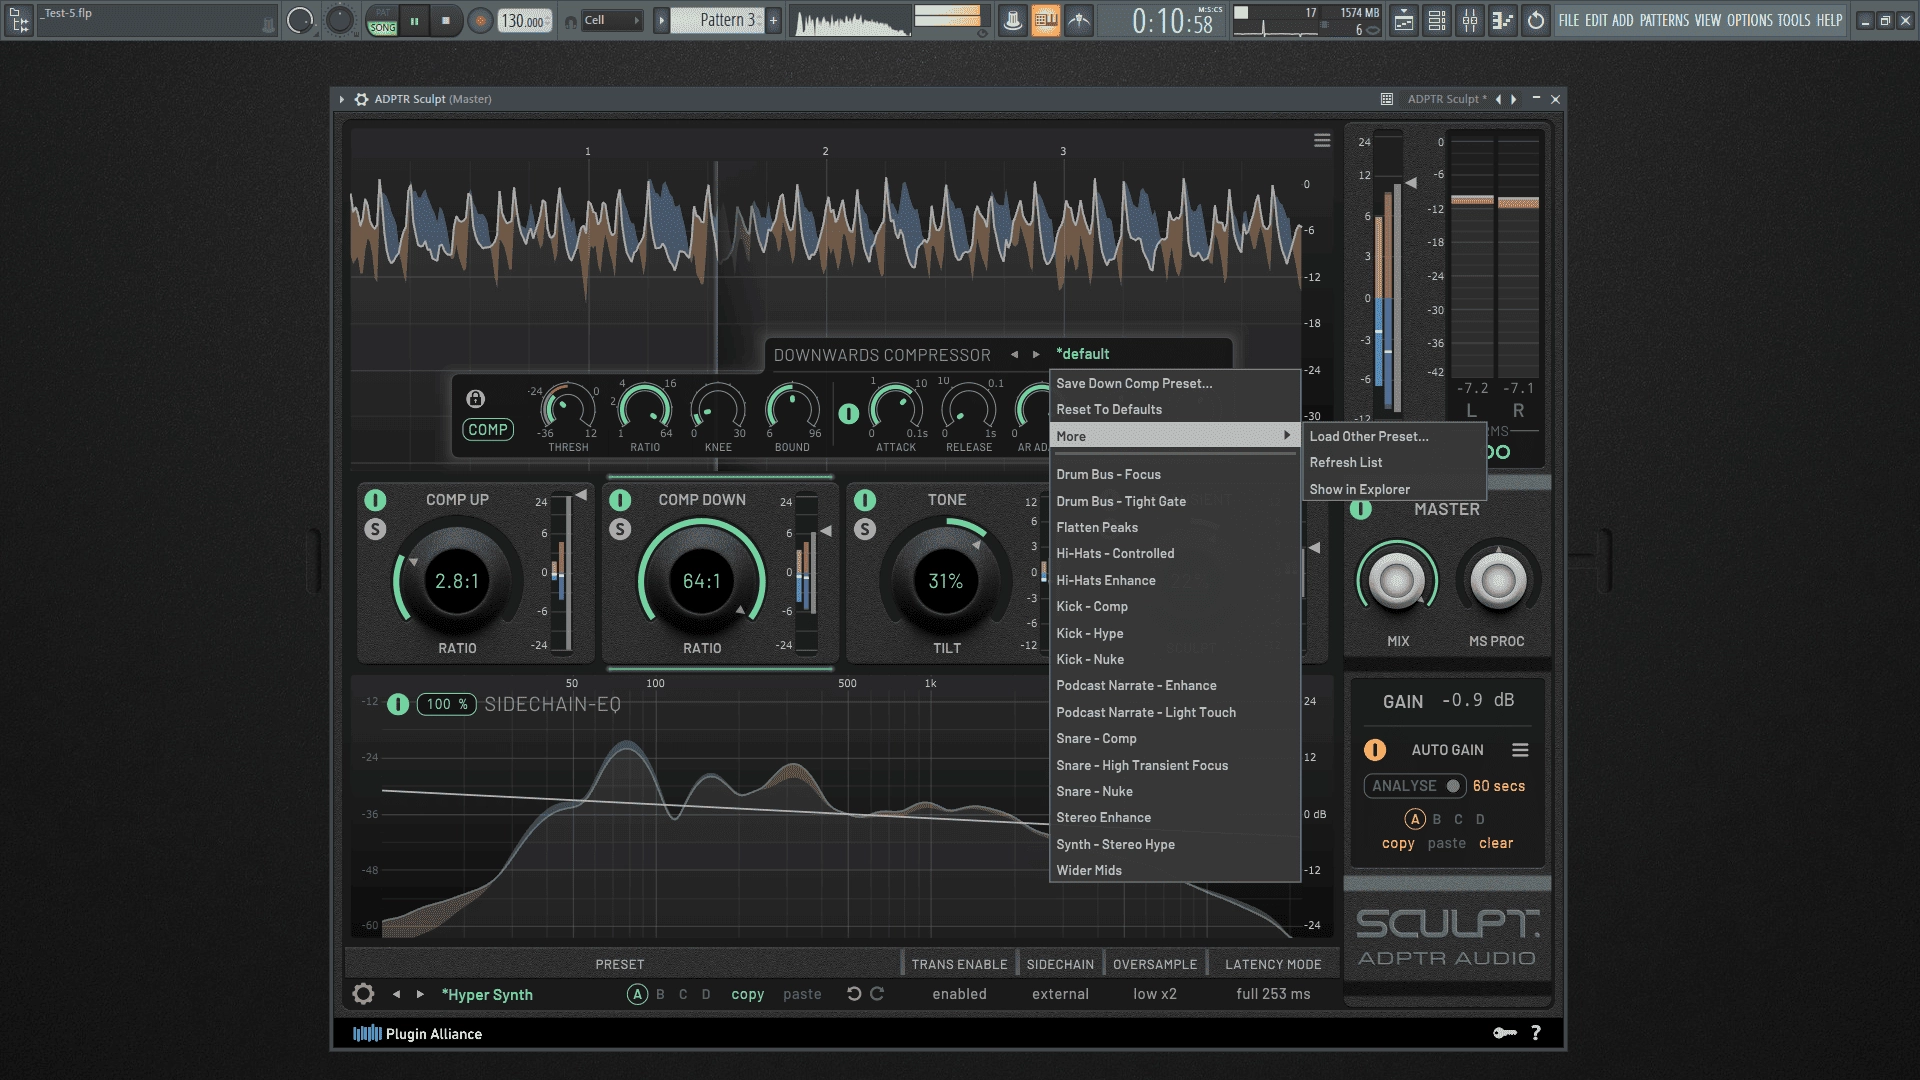Click the pause button in FL Studio transport

tap(414, 20)
